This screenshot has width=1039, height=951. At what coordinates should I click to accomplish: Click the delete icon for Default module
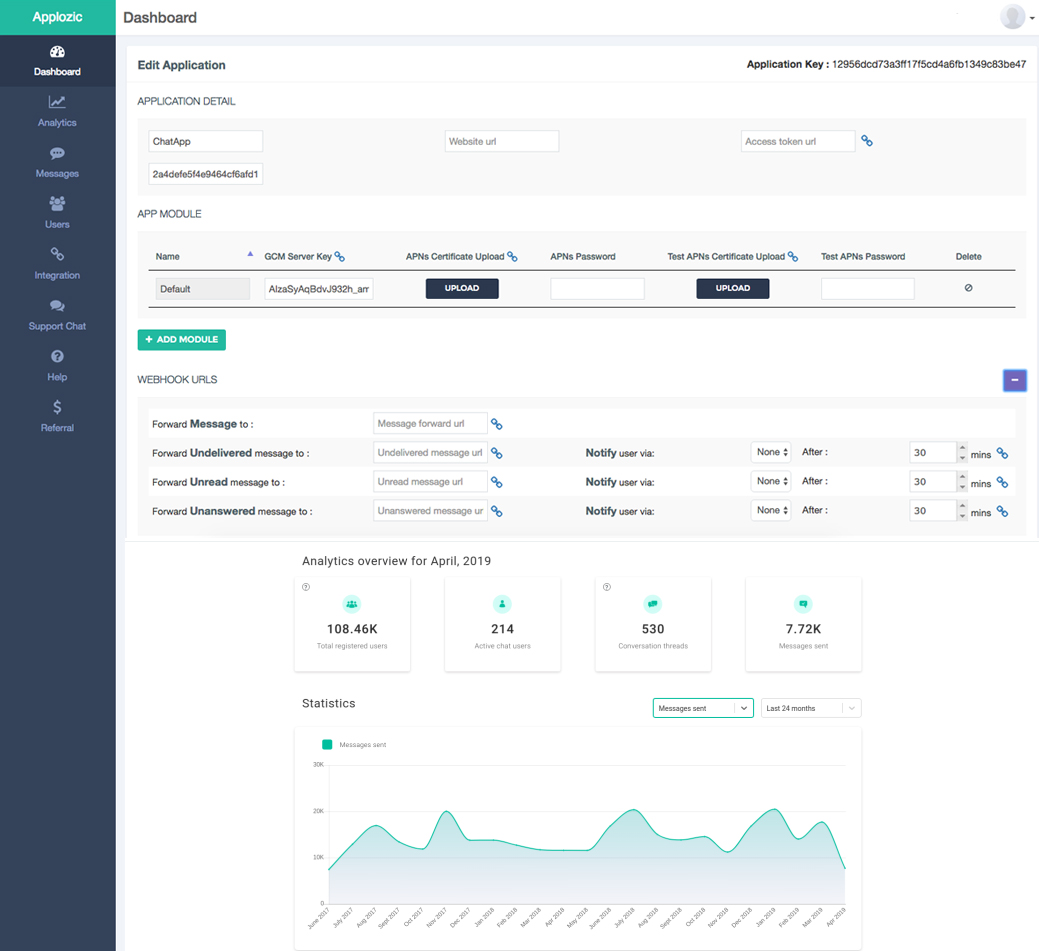tap(969, 288)
